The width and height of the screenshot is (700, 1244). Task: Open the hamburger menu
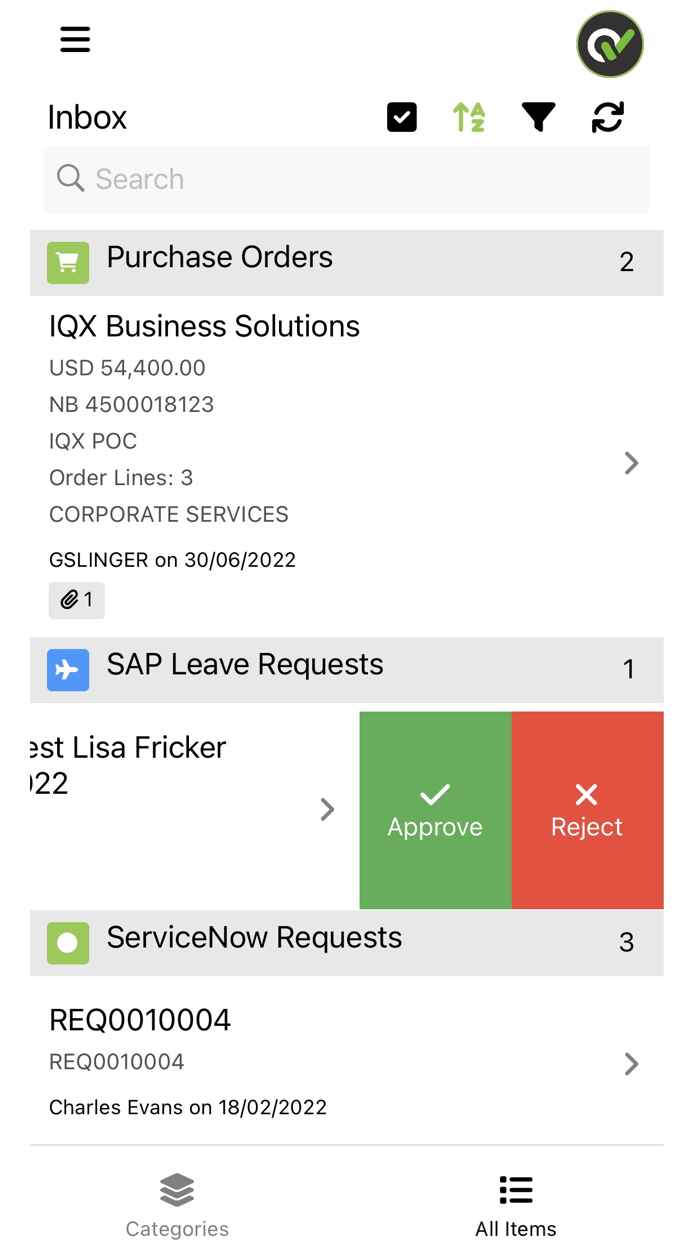point(75,40)
